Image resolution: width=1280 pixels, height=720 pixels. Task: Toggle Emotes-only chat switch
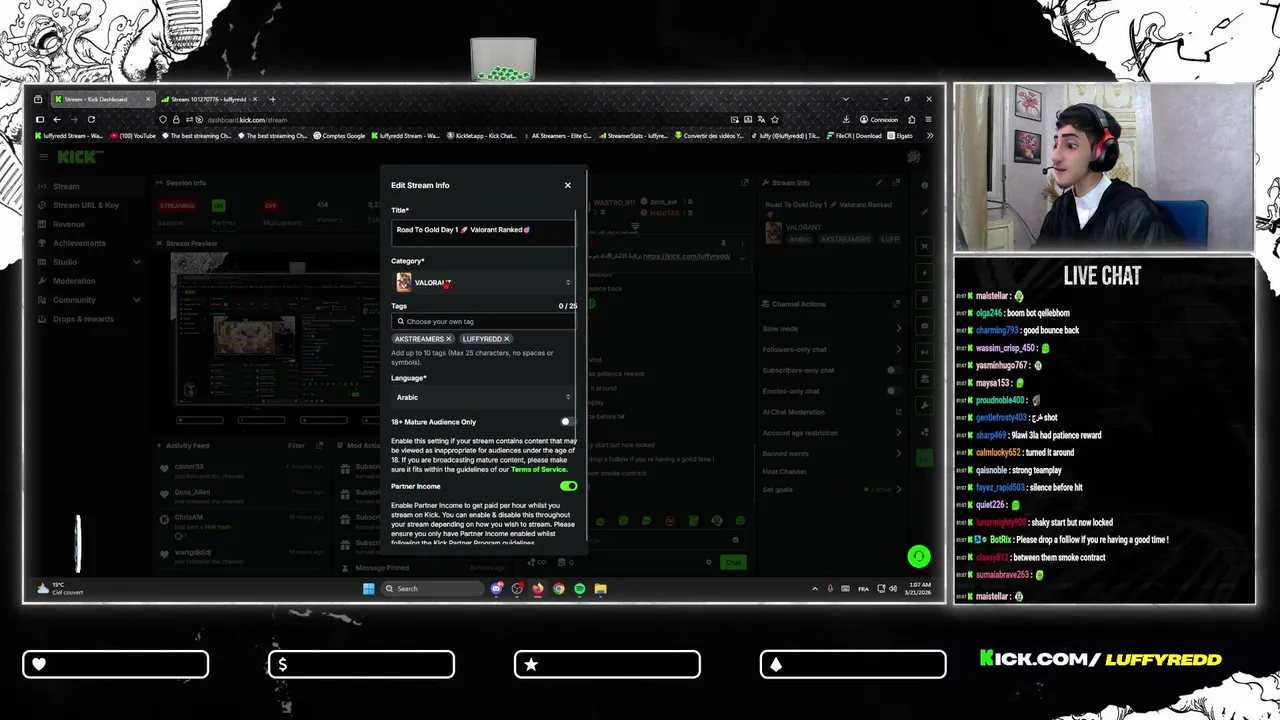pyautogui.click(x=894, y=391)
